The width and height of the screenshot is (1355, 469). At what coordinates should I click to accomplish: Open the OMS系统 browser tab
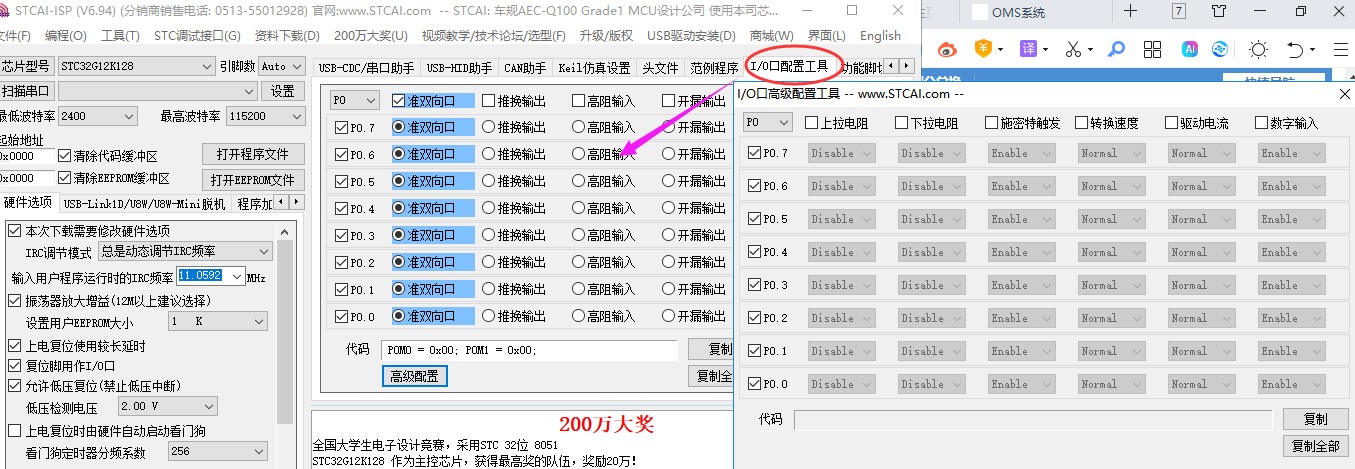(1019, 12)
